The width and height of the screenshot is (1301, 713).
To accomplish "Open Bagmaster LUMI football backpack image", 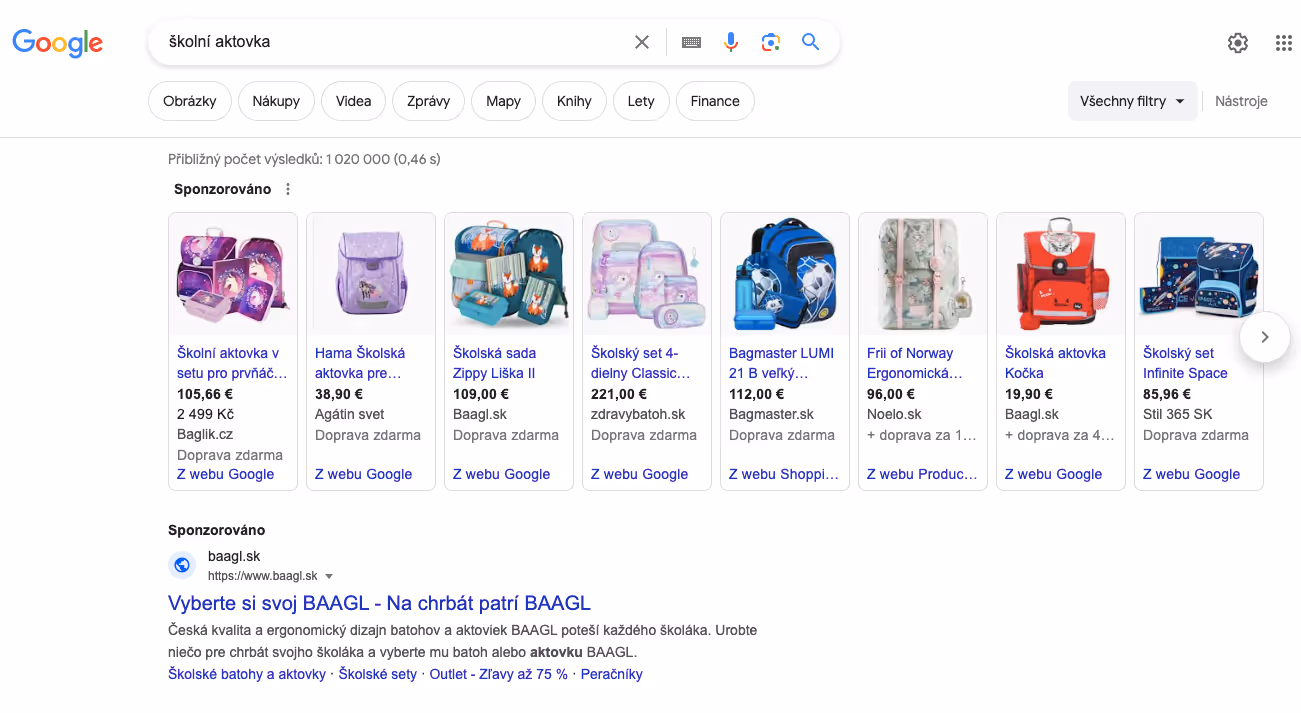I will pyautogui.click(x=785, y=275).
